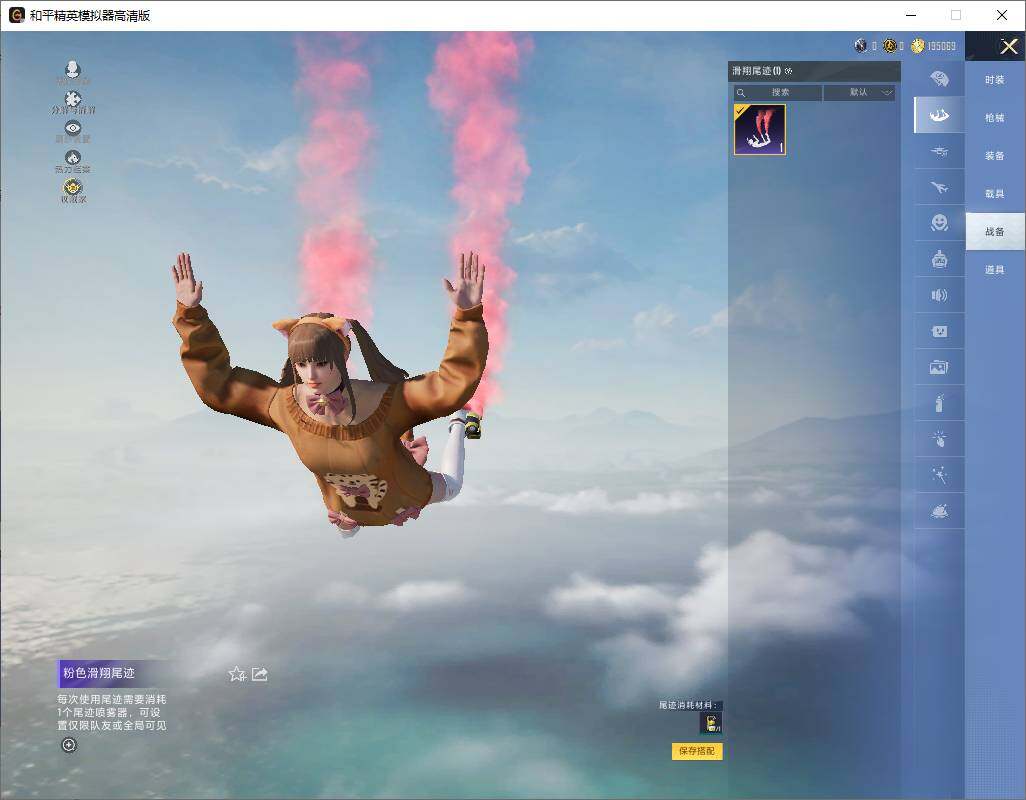The height and width of the screenshot is (800, 1026).
Task: Open the 默认 sort dropdown
Action: [x=859, y=92]
